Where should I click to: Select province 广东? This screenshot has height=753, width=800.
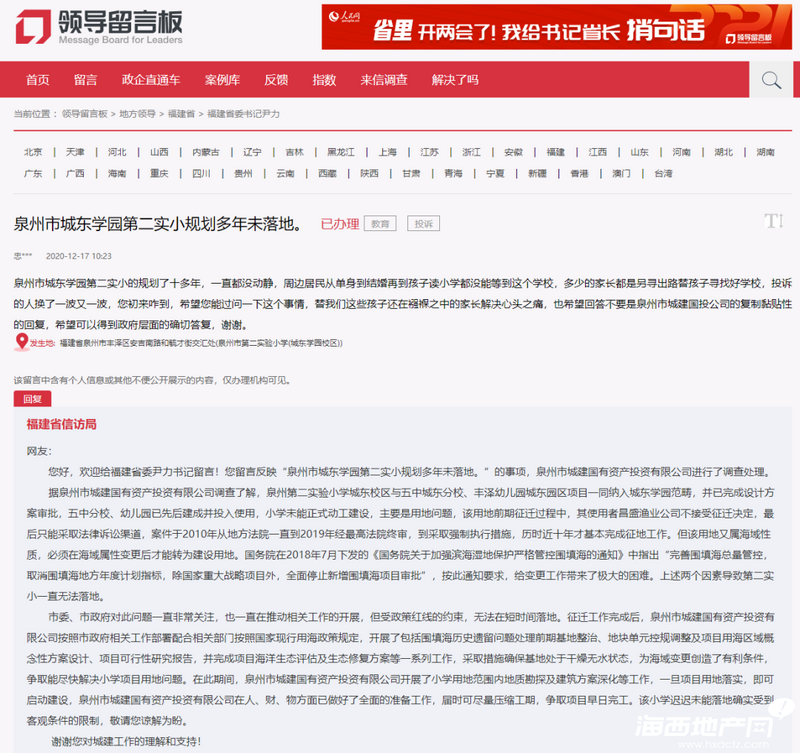click(x=33, y=173)
